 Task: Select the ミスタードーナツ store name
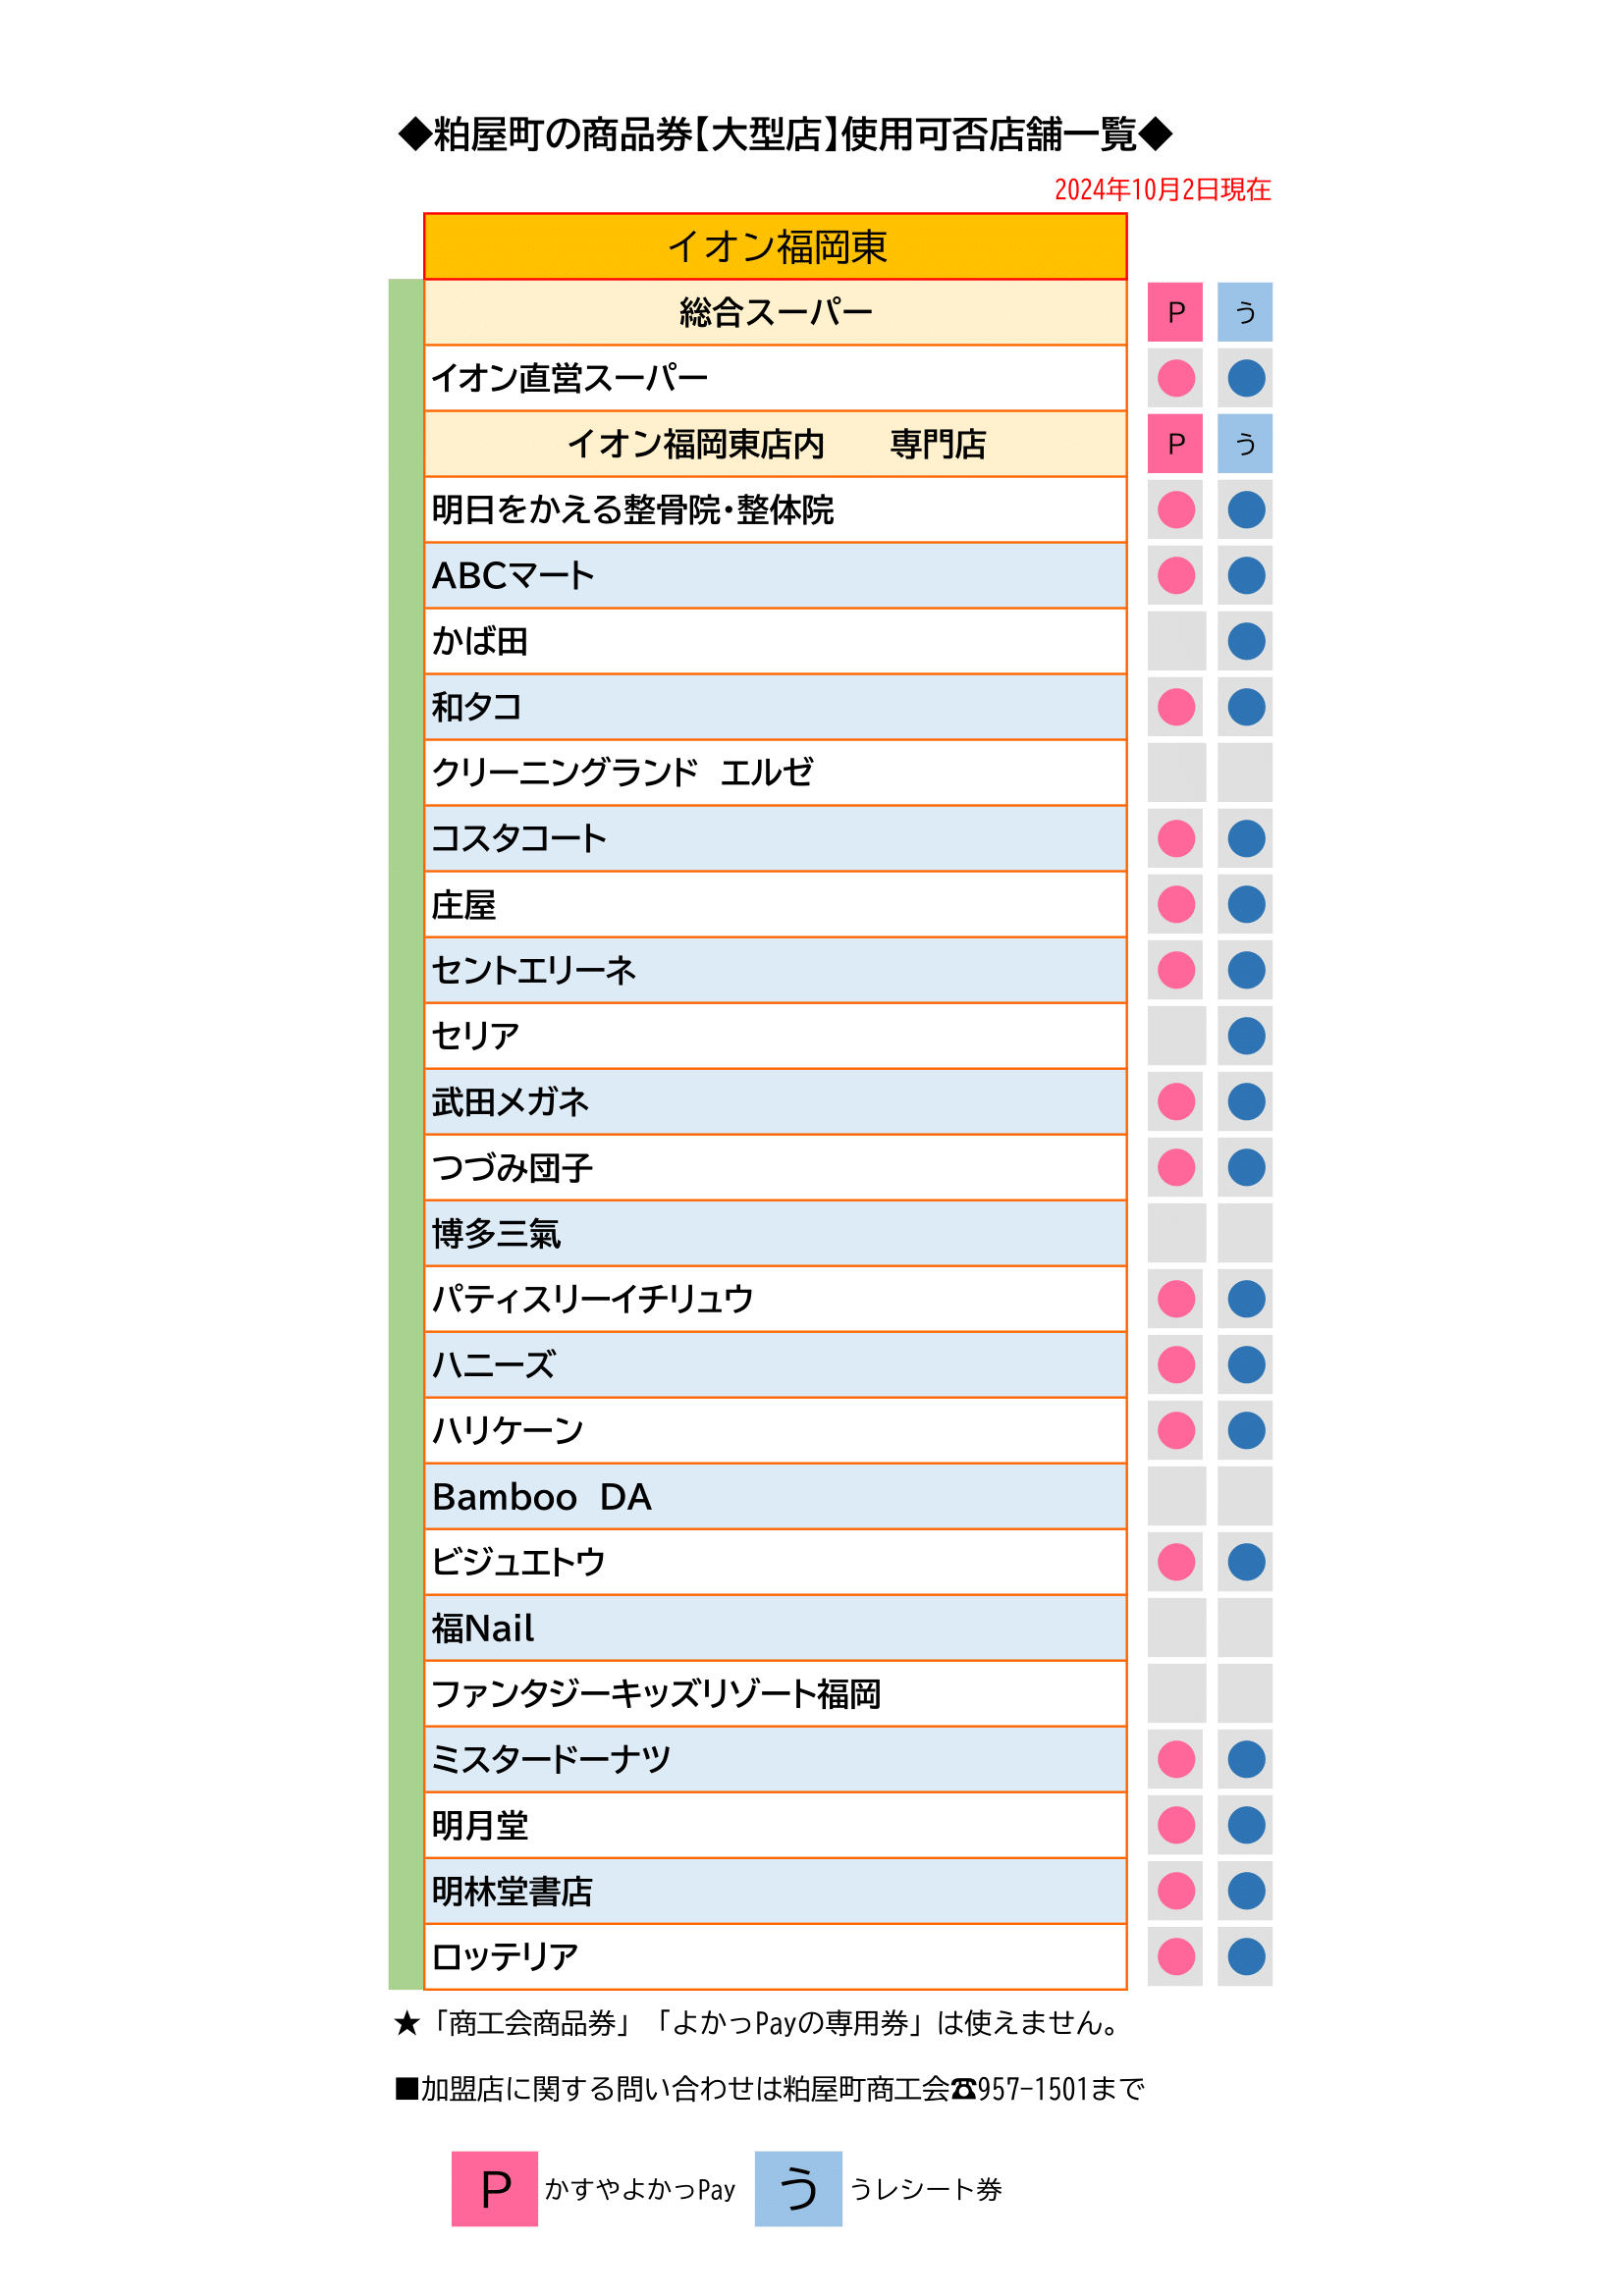point(551,1760)
